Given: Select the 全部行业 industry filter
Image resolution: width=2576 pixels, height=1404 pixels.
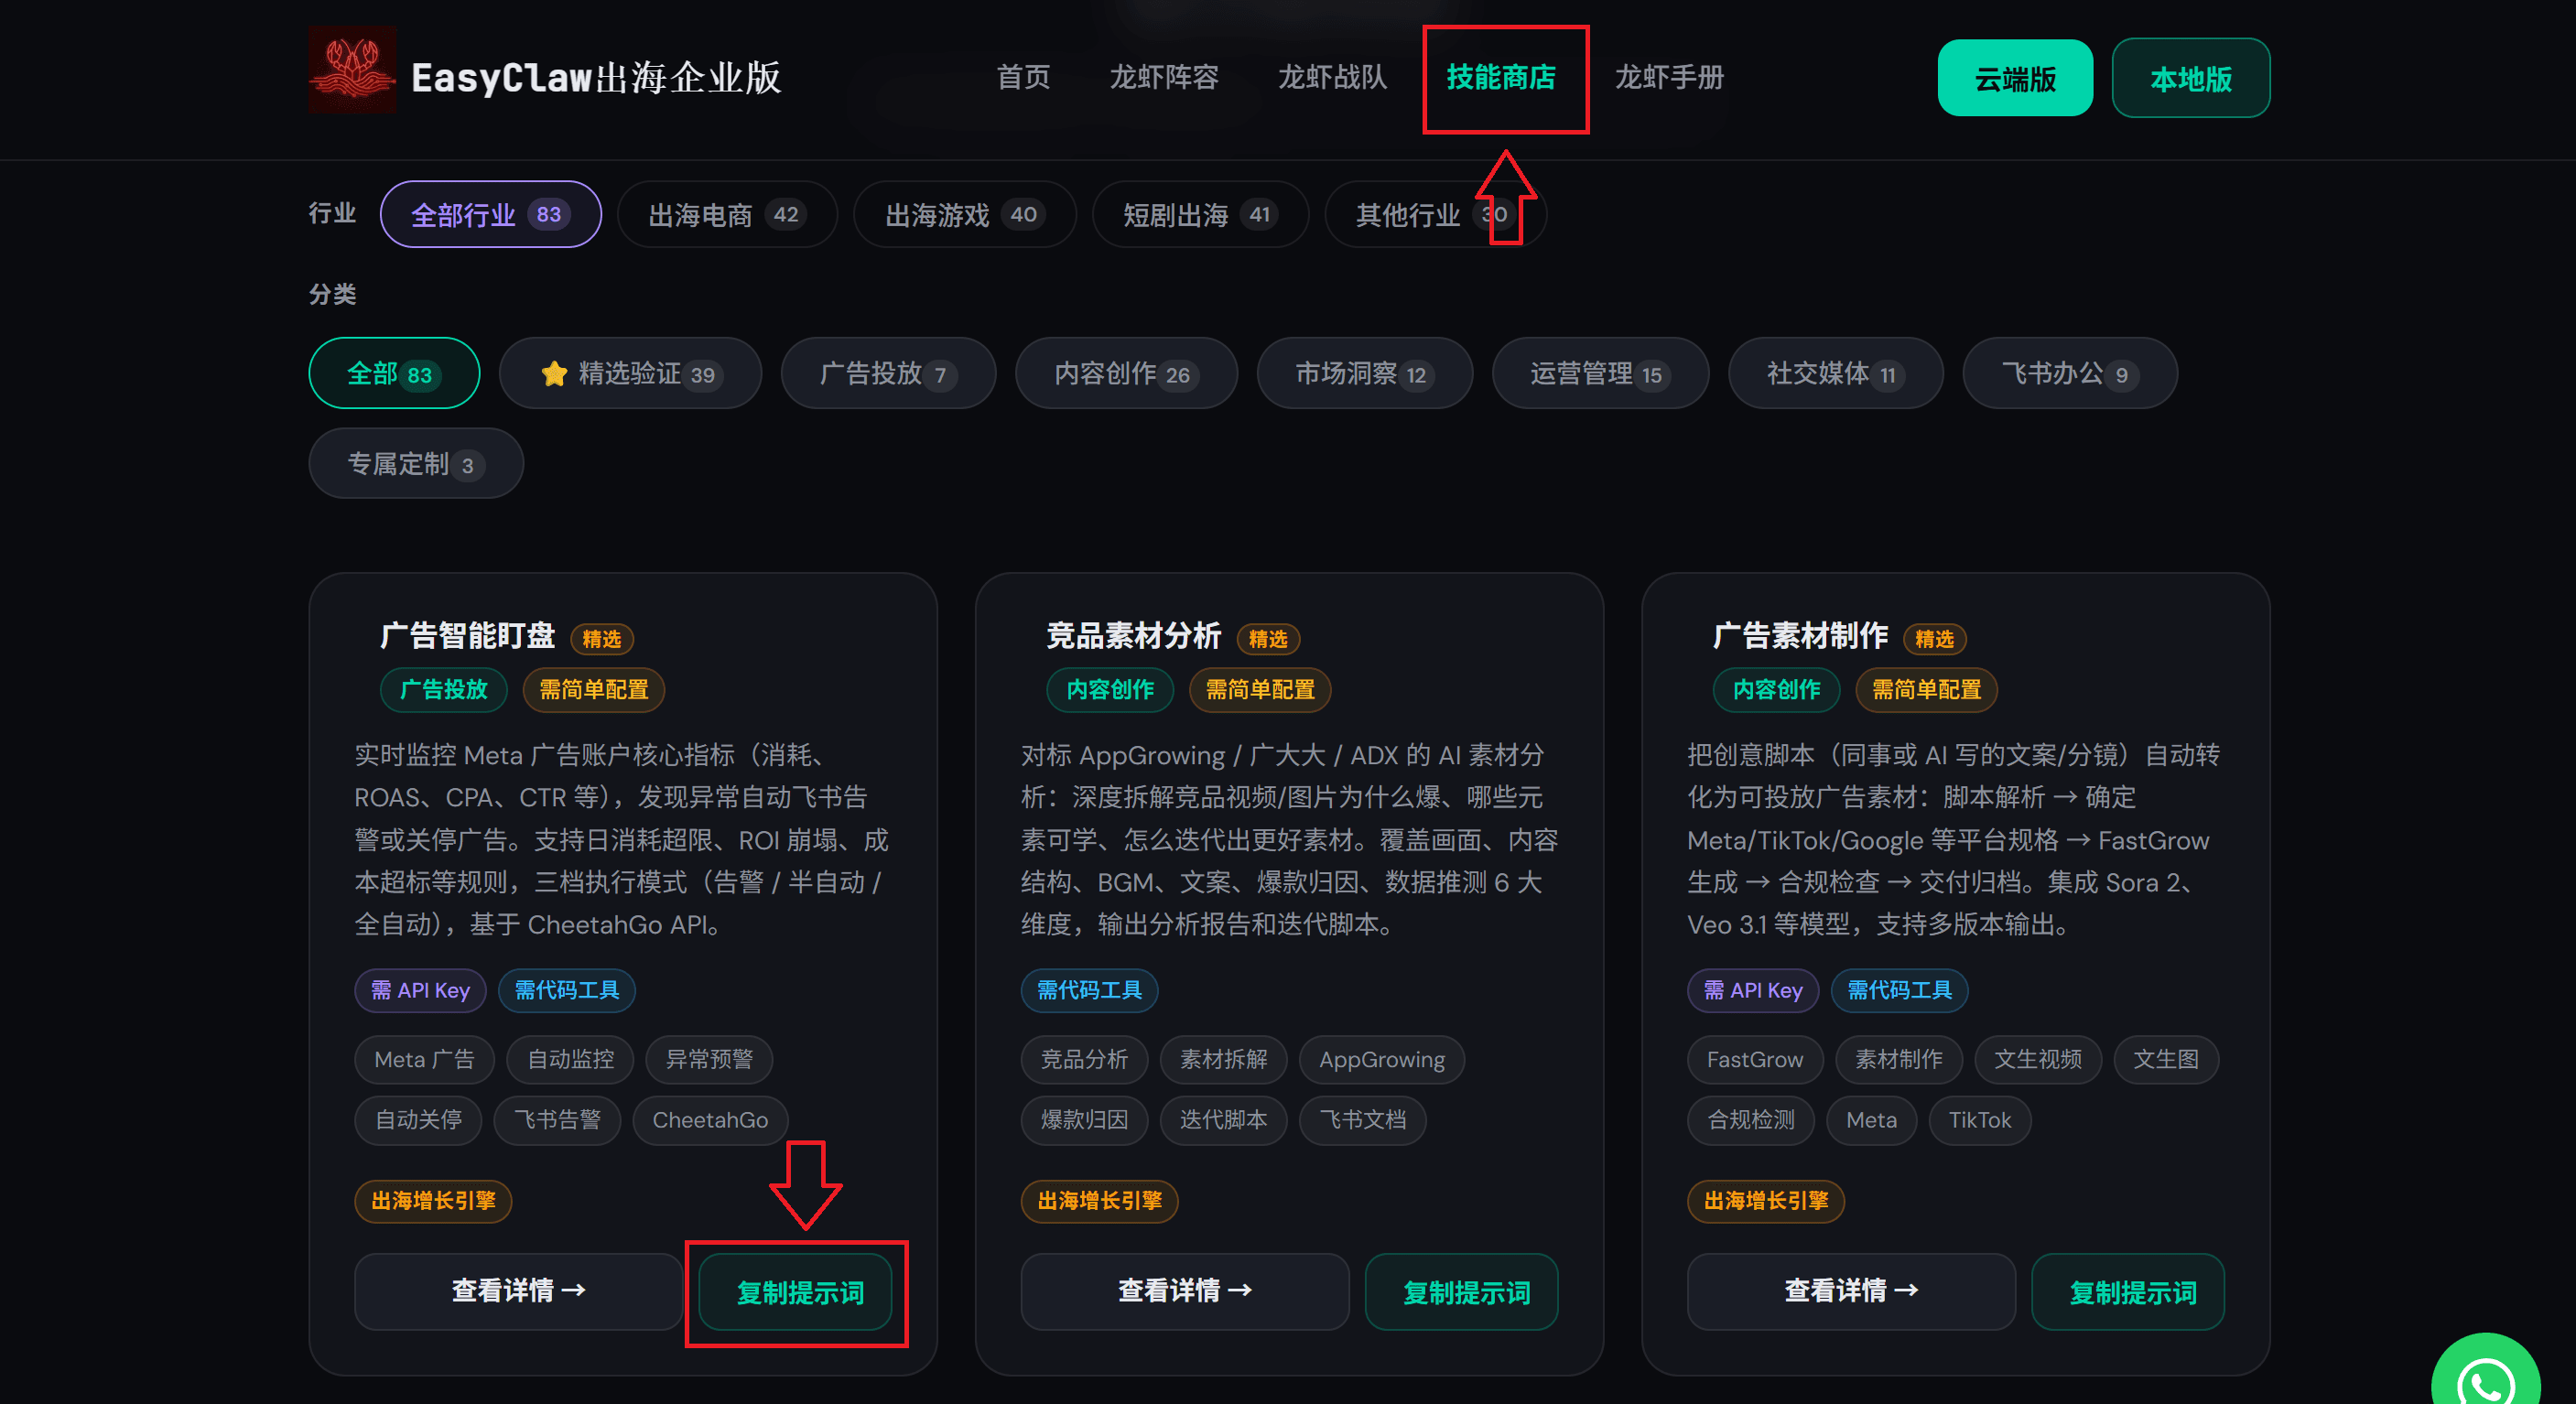Looking at the screenshot, I should point(490,214).
